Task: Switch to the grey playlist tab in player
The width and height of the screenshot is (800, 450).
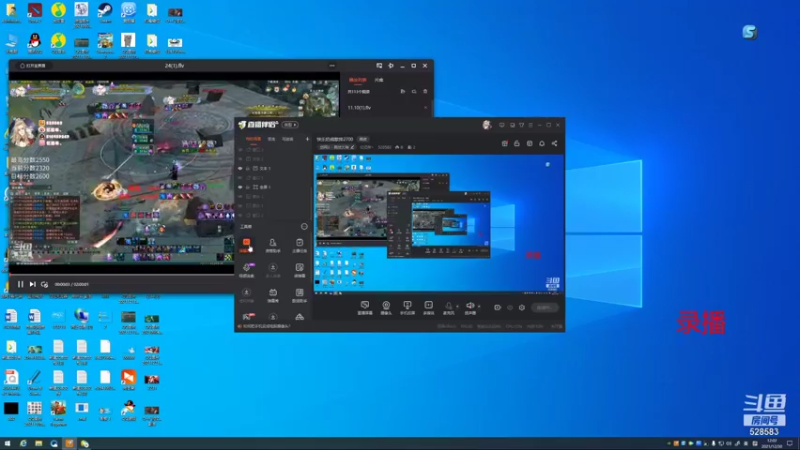Action: [x=379, y=80]
